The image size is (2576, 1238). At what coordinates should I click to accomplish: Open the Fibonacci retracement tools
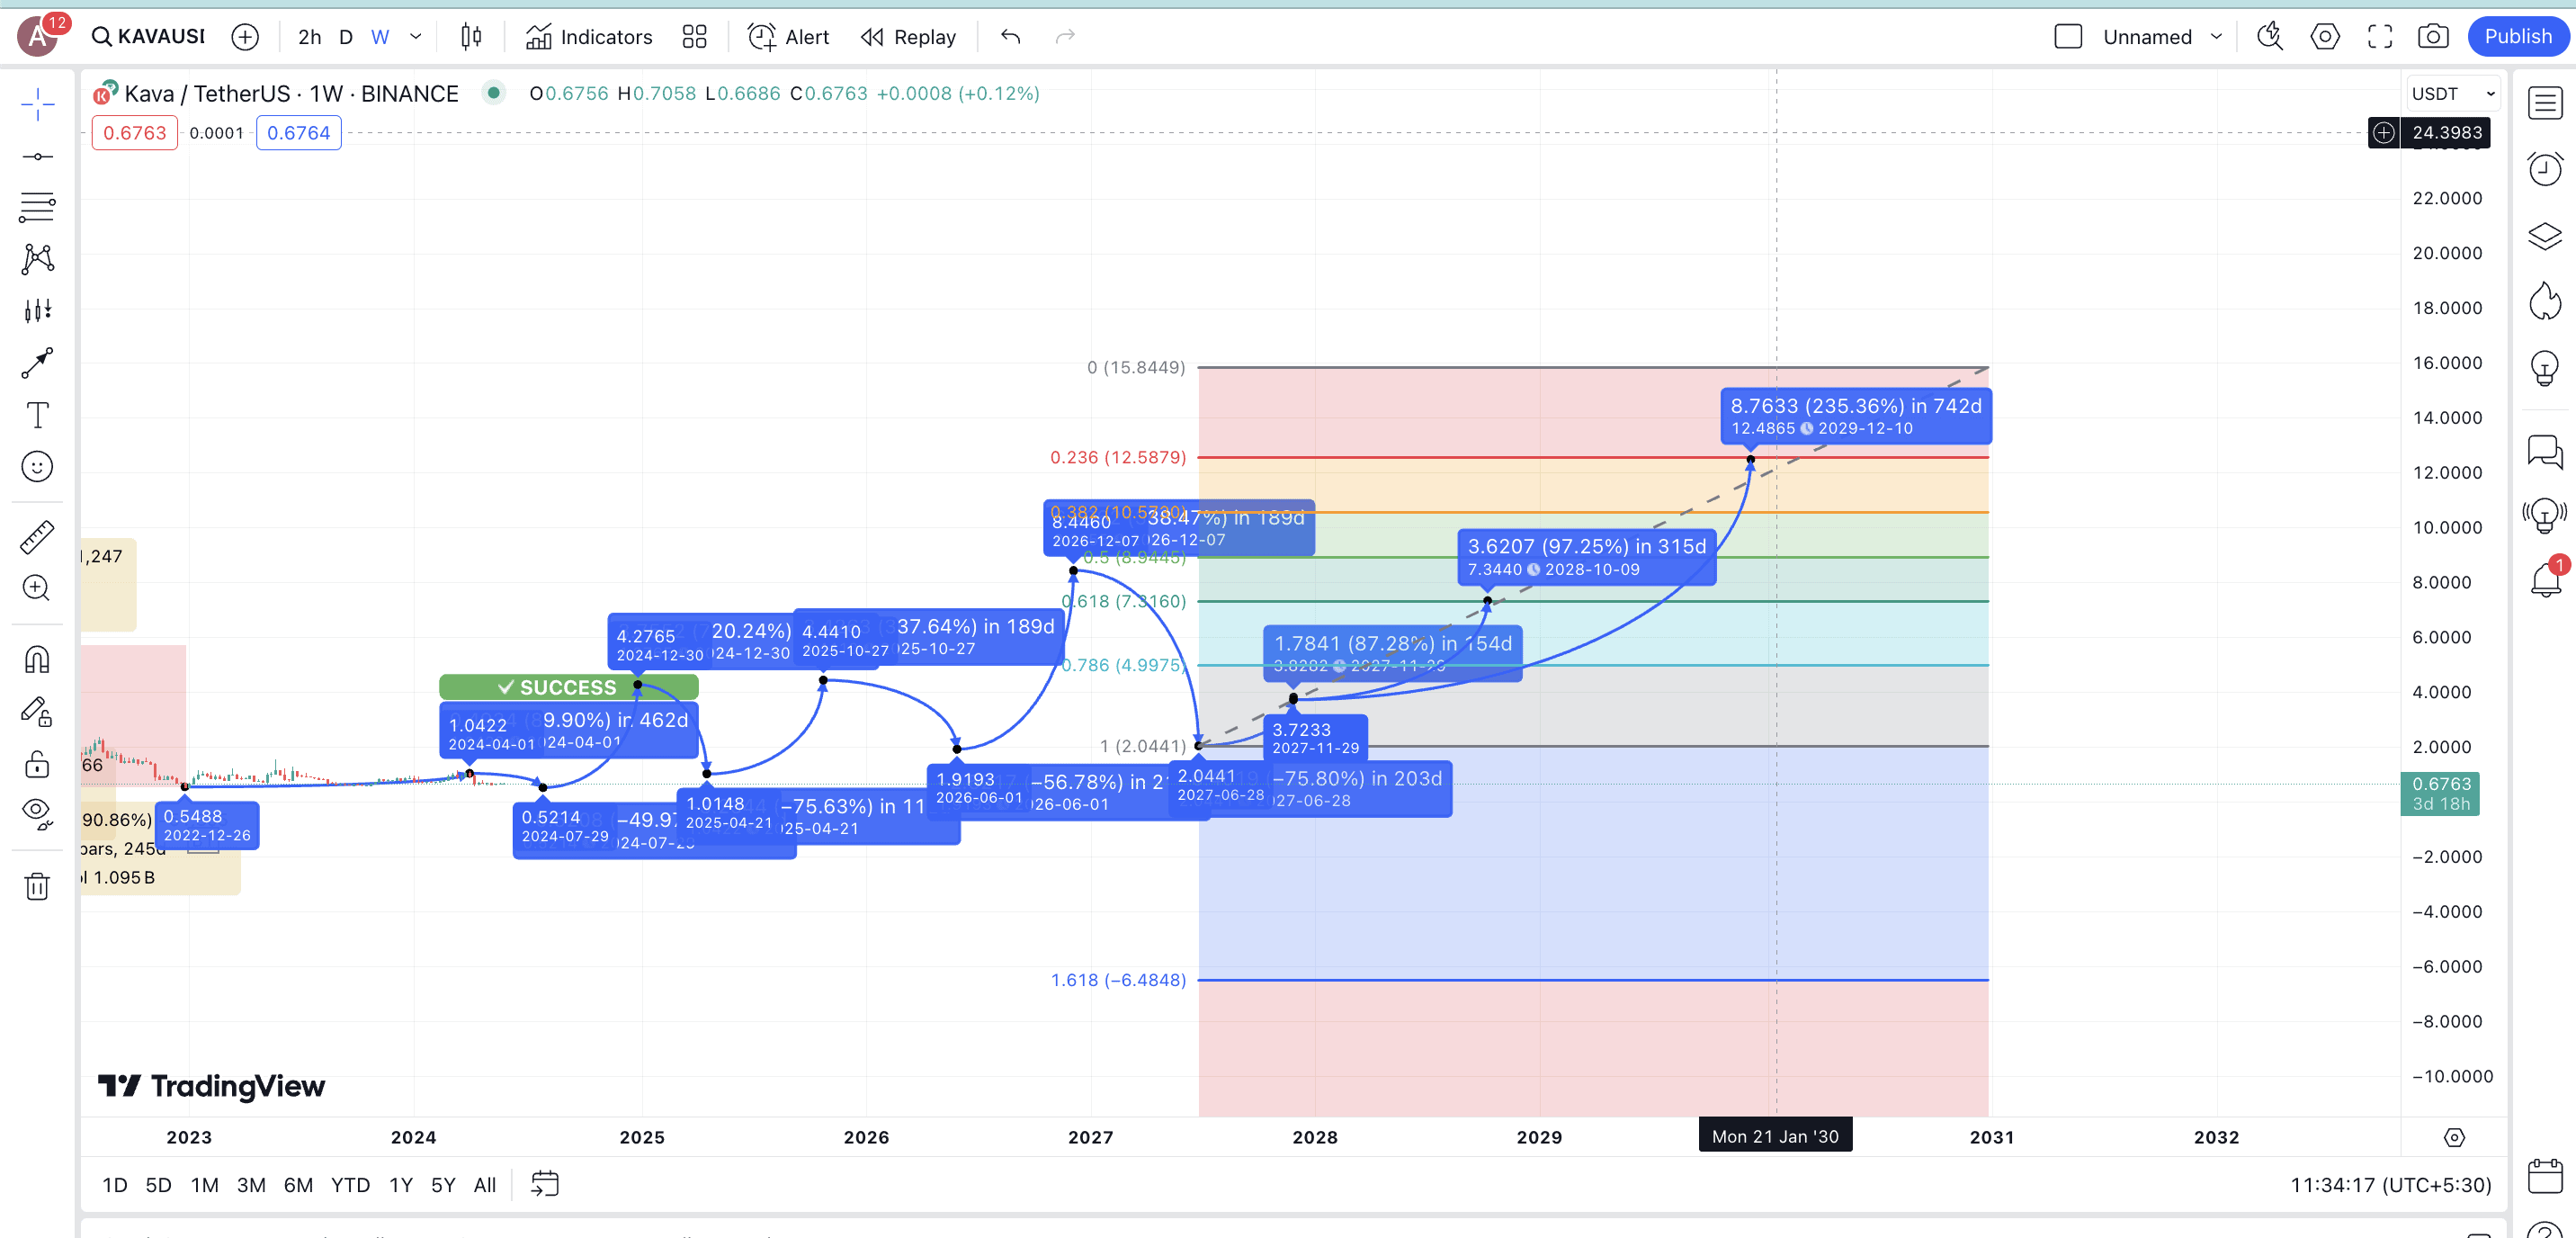click(37, 207)
